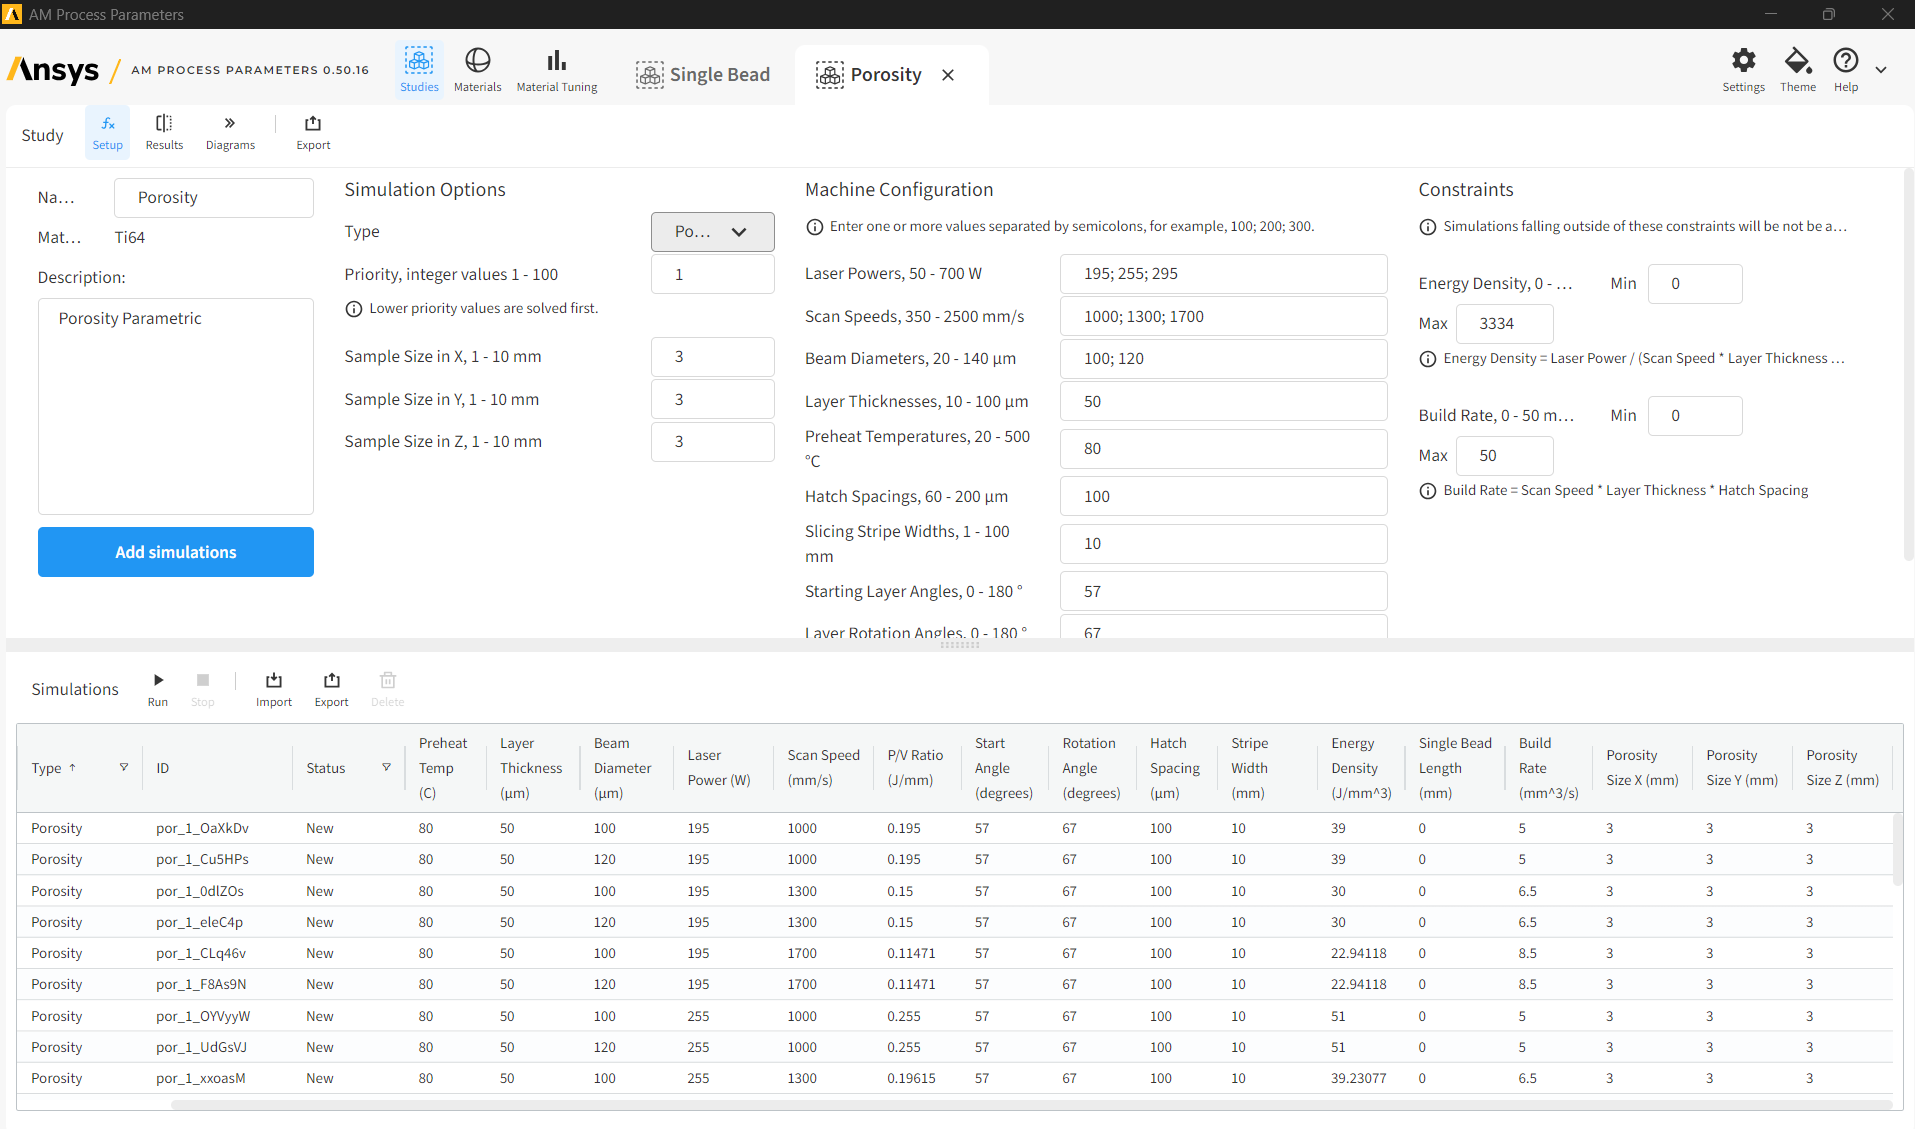1915x1129 pixels.
Task: Switch to study Results view
Action: coord(164,132)
